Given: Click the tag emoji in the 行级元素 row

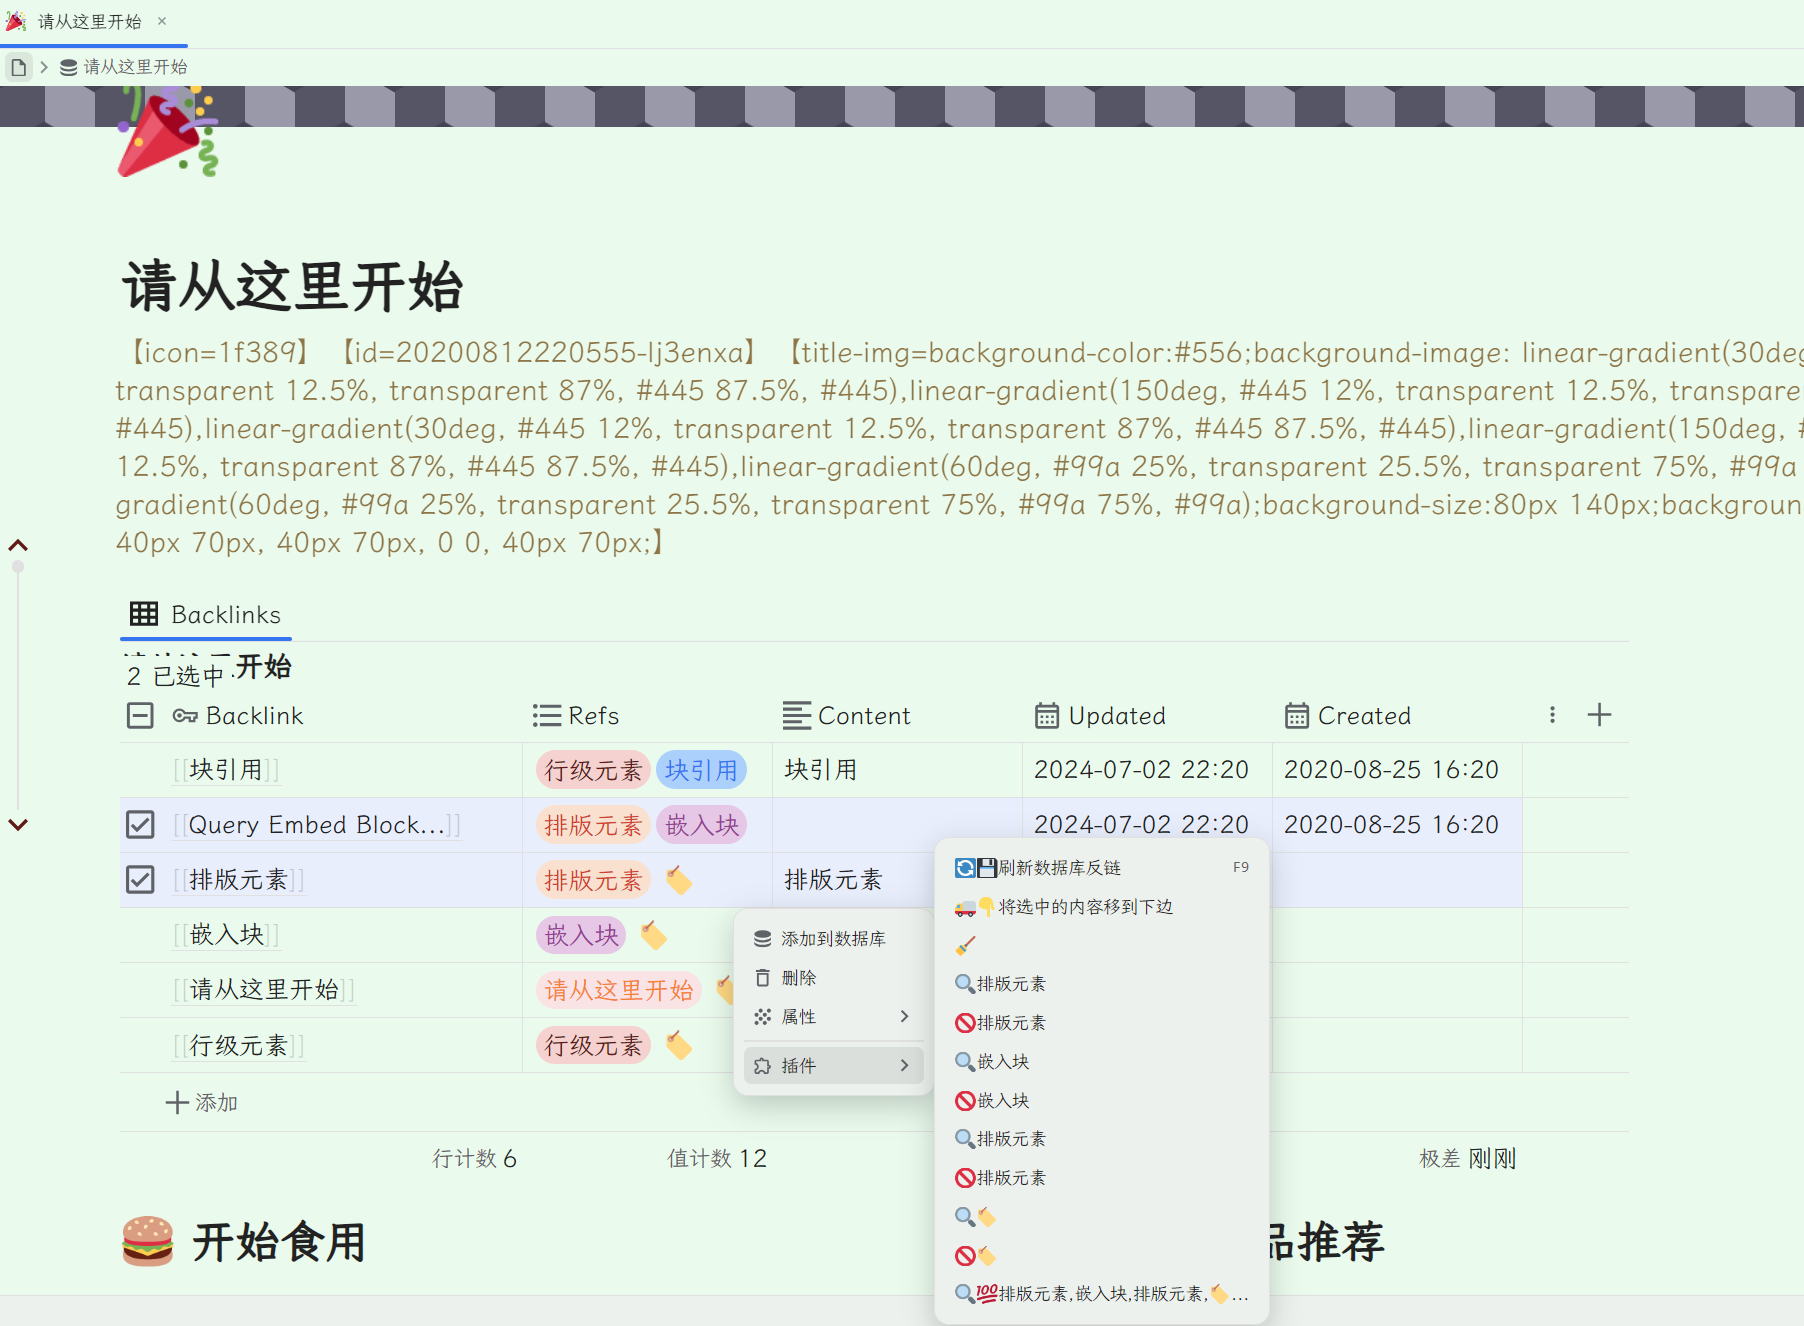Looking at the screenshot, I should [x=679, y=1045].
